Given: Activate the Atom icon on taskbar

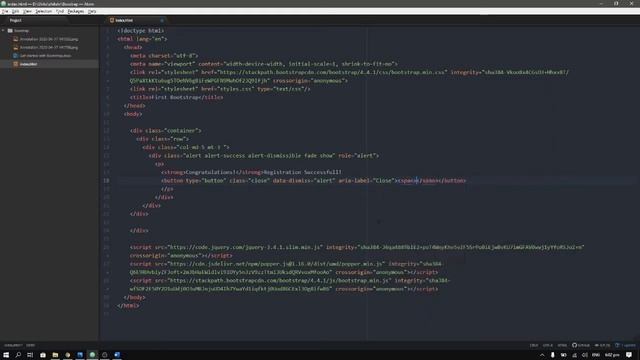Looking at the screenshot, I should click(92, 355).
